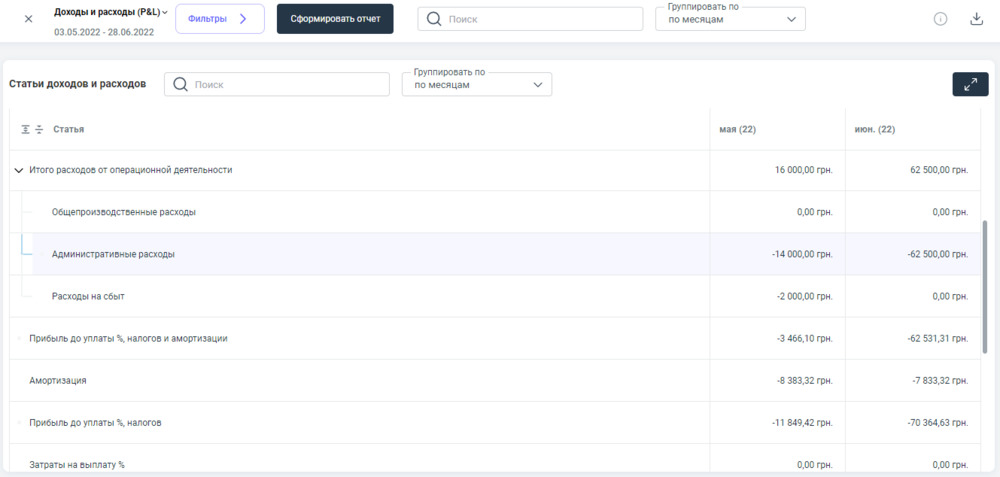Open the 'Фильтры' panel
Viewport: 1000px width, 477px height.
pos(219,19)
